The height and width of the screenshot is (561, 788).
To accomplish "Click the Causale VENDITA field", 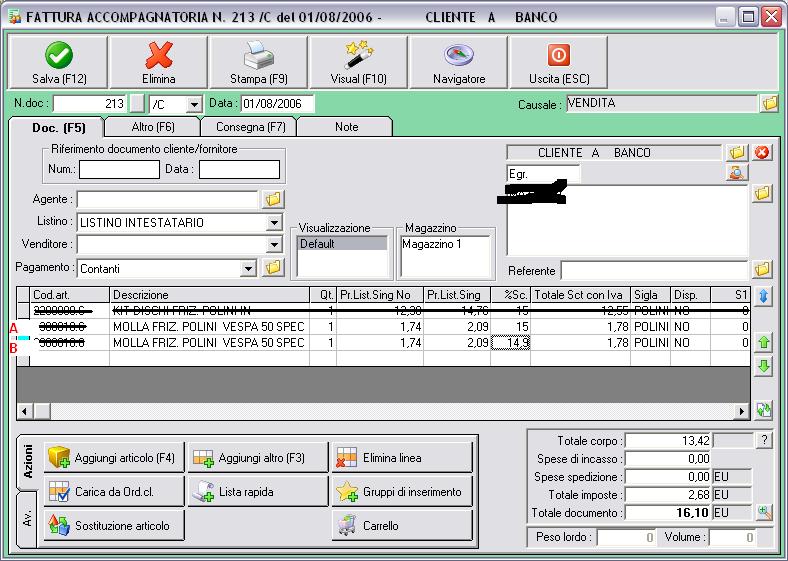I will tap(661, 104).
